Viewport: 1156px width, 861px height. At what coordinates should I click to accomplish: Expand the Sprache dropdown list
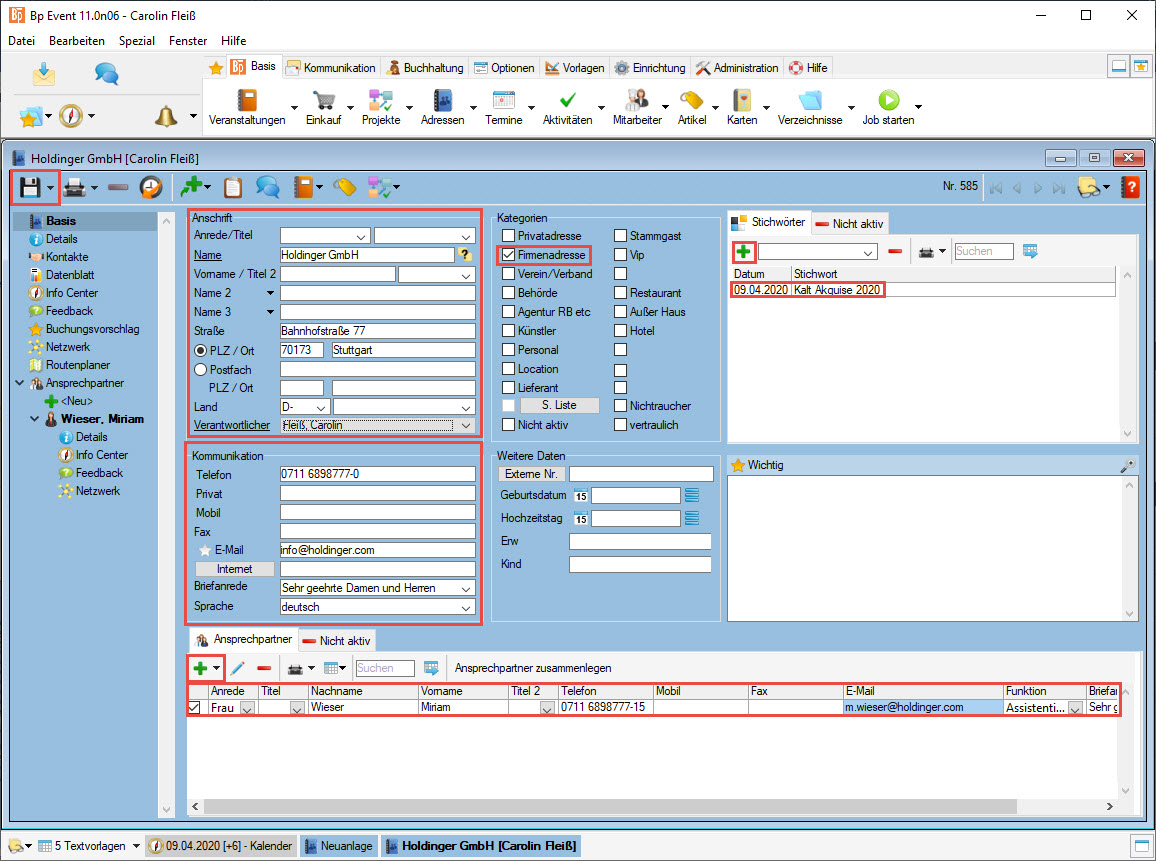[465, 607]
